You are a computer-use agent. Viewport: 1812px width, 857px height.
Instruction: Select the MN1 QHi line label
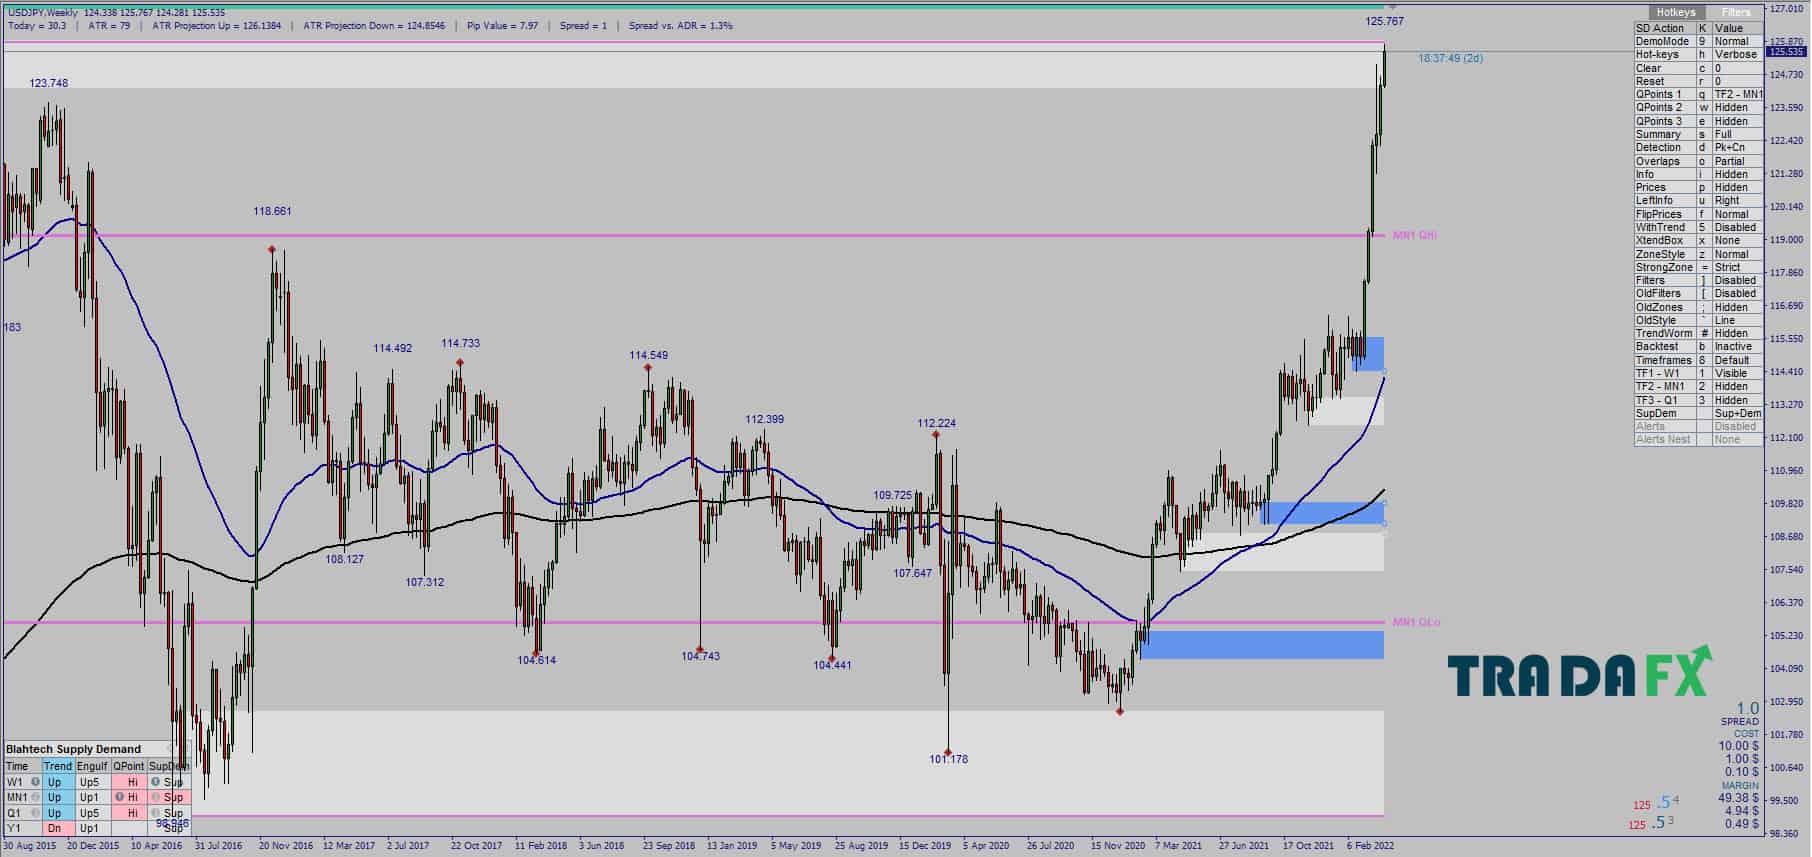1415,235
